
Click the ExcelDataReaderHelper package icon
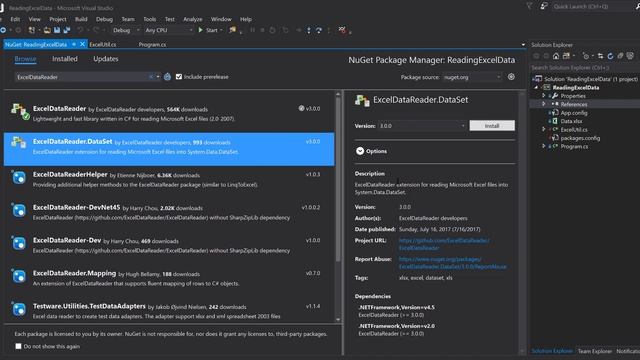pos(19,177)
